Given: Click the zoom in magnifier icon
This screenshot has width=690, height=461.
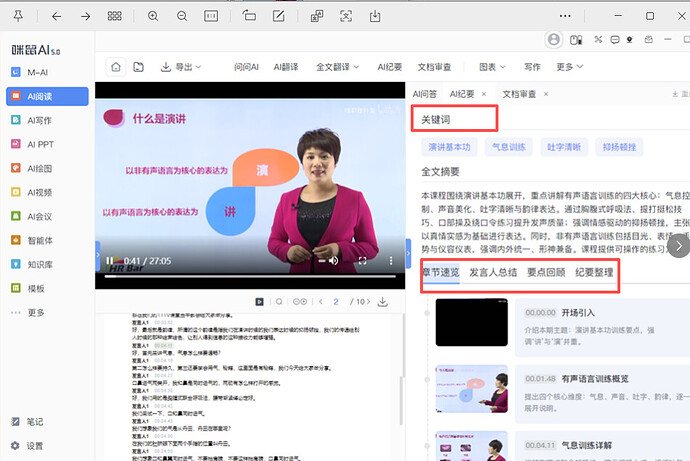Looking at the screenshot, I should [153, 17].
